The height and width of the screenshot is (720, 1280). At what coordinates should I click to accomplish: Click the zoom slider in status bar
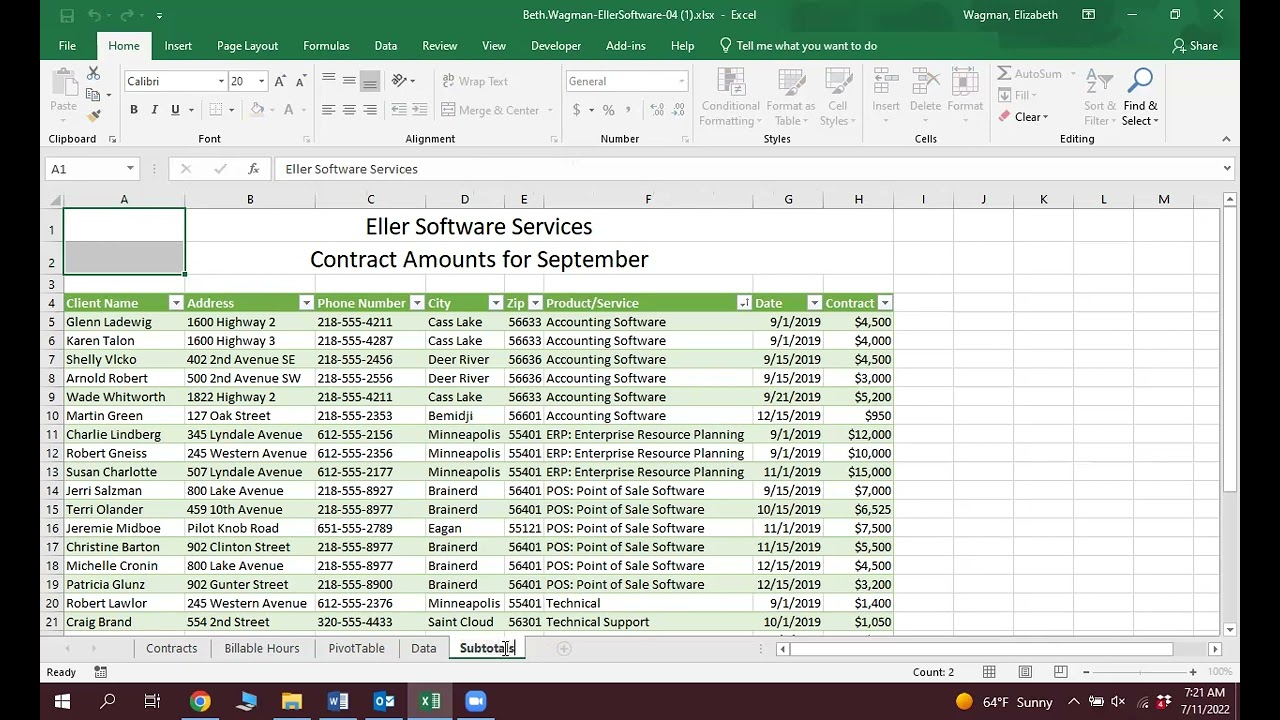(x=1139, y=672)
